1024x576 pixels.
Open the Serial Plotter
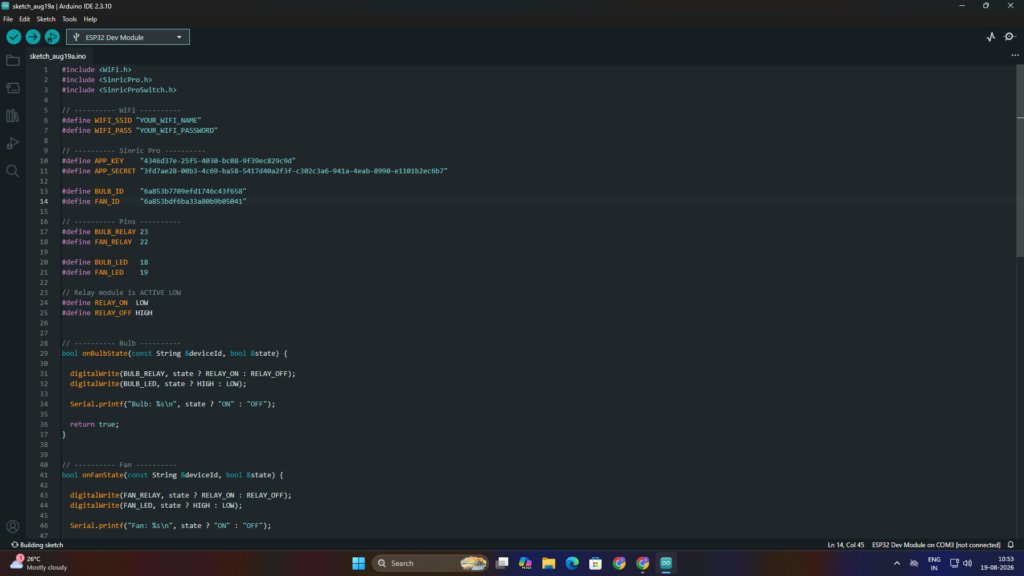(x=991, y=37)
